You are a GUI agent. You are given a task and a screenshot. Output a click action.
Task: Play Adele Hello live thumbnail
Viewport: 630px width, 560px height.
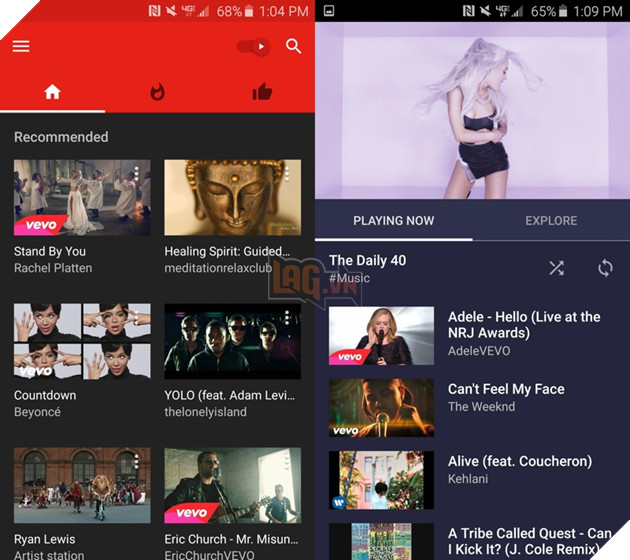(x=381, y=336)
